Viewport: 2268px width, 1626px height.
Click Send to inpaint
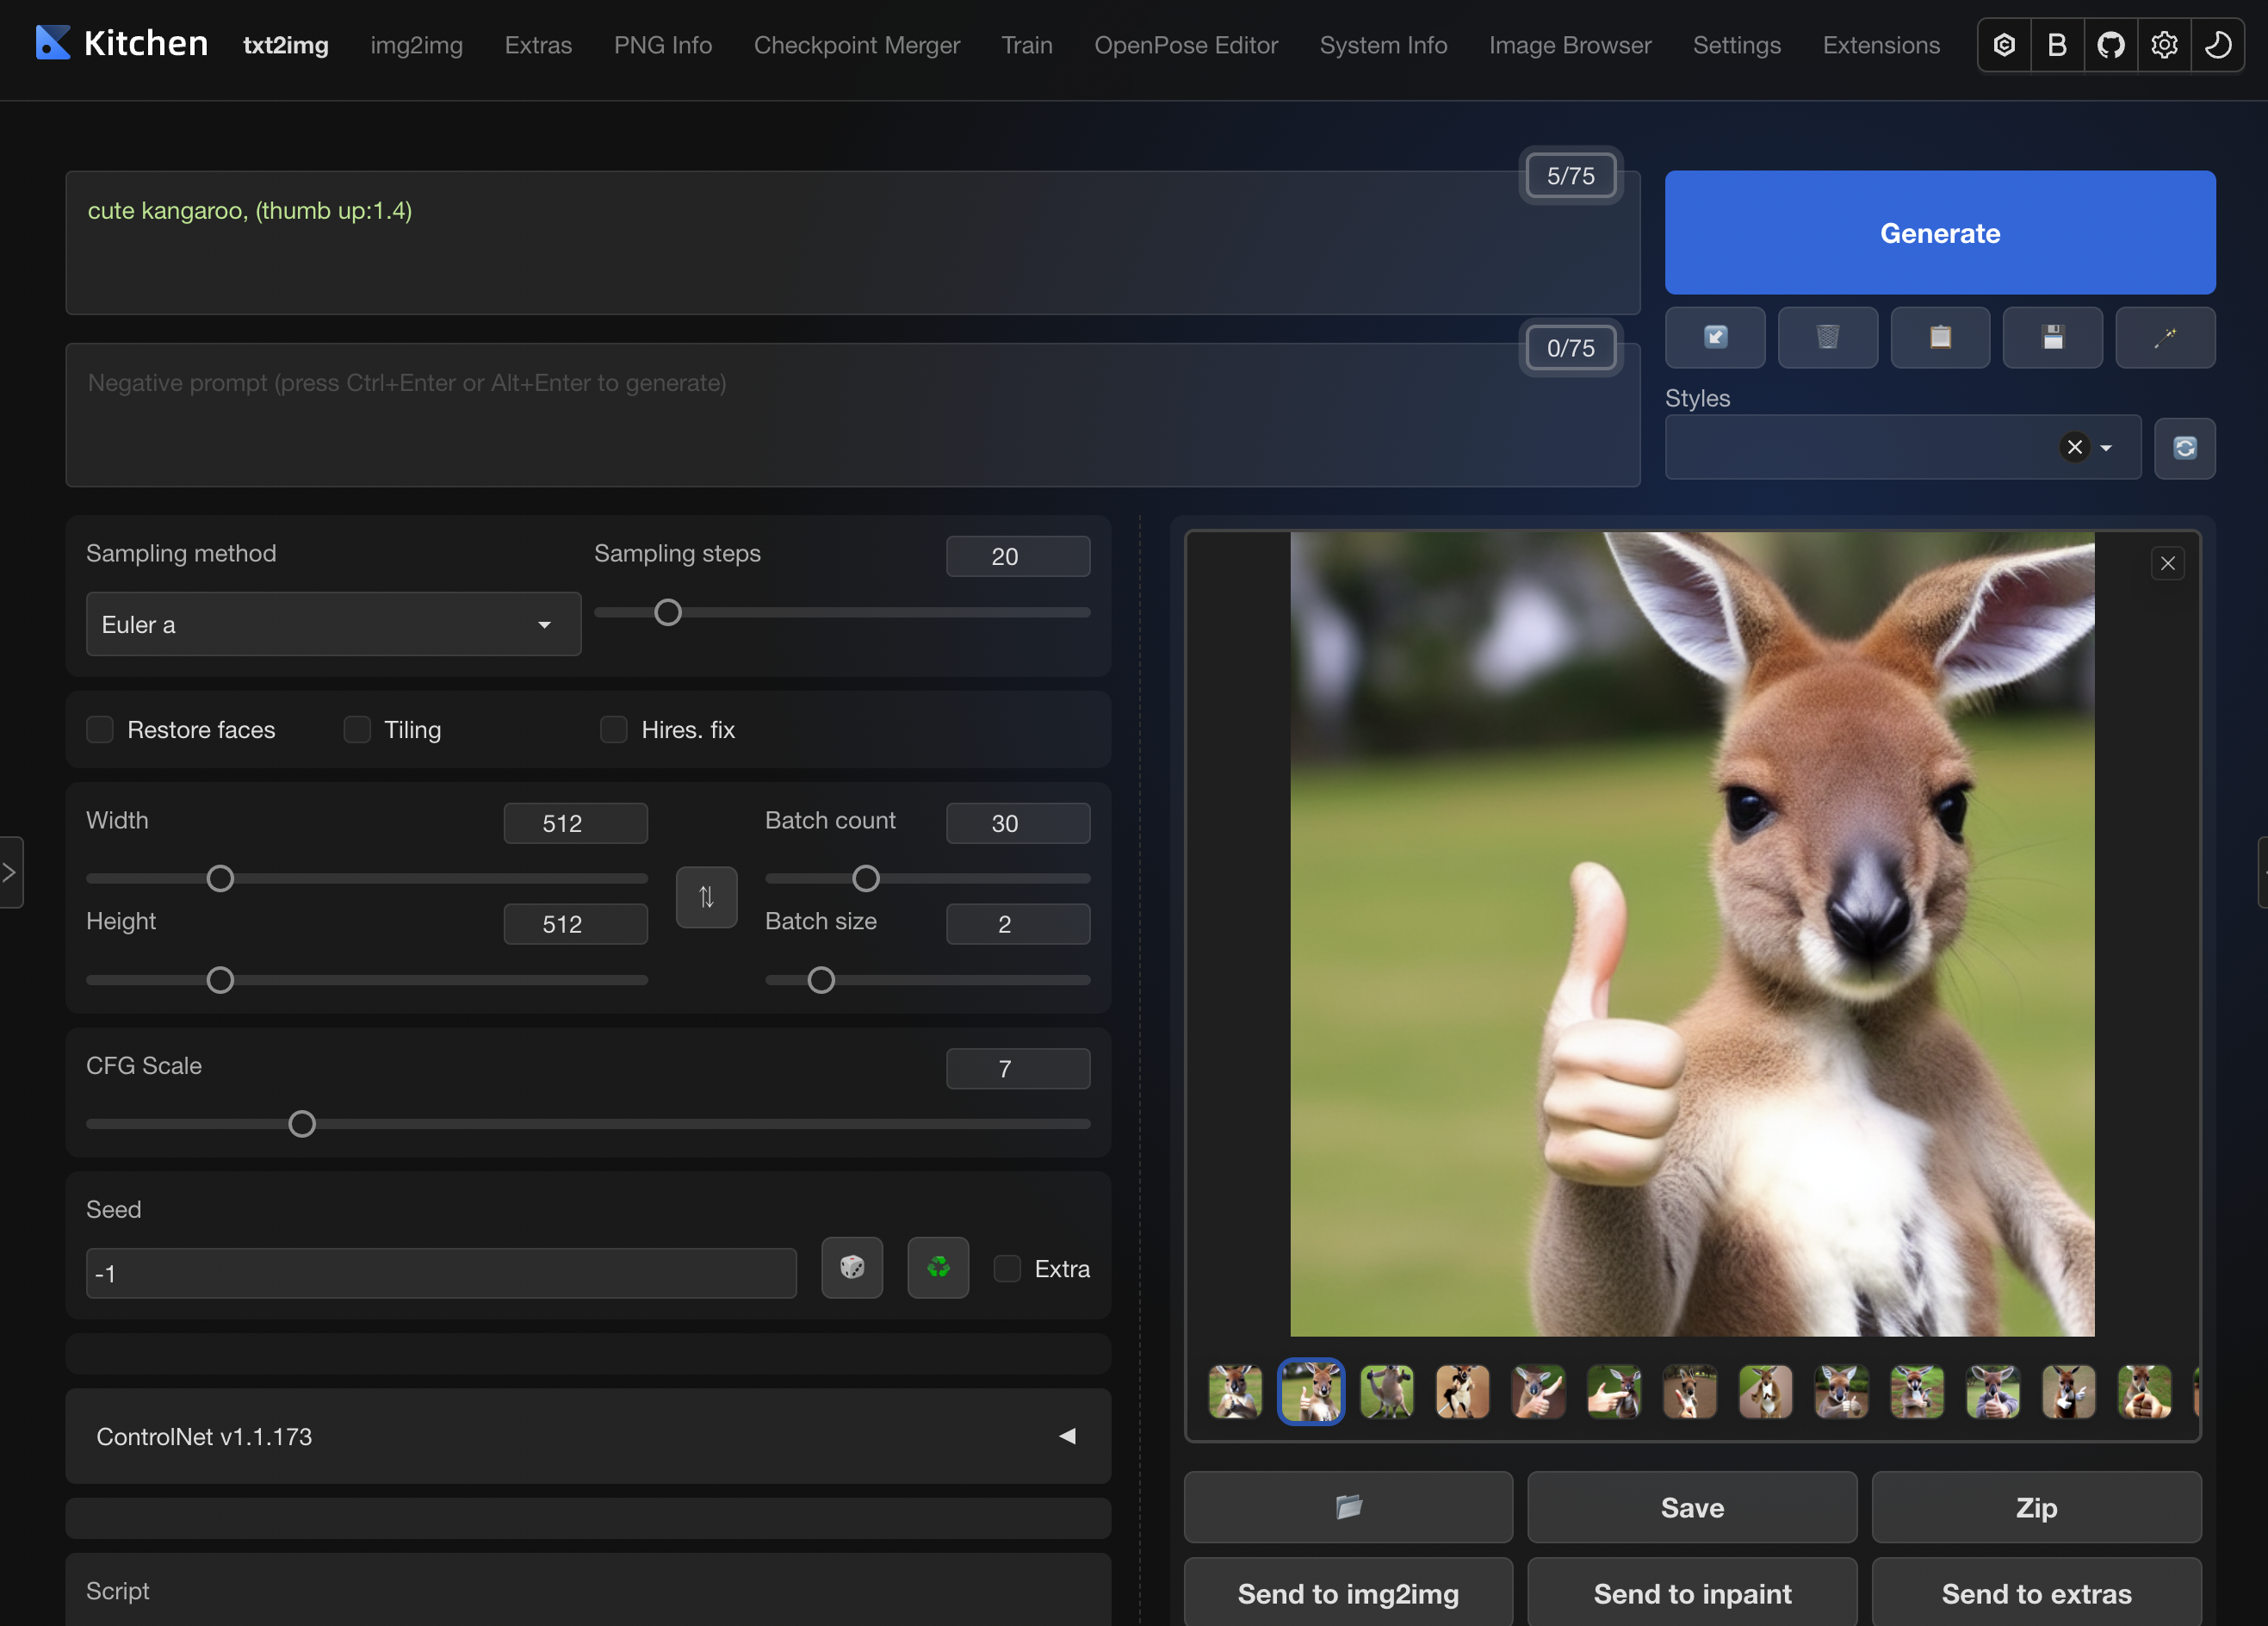pyautogui.click(x=1692, y=1593)
